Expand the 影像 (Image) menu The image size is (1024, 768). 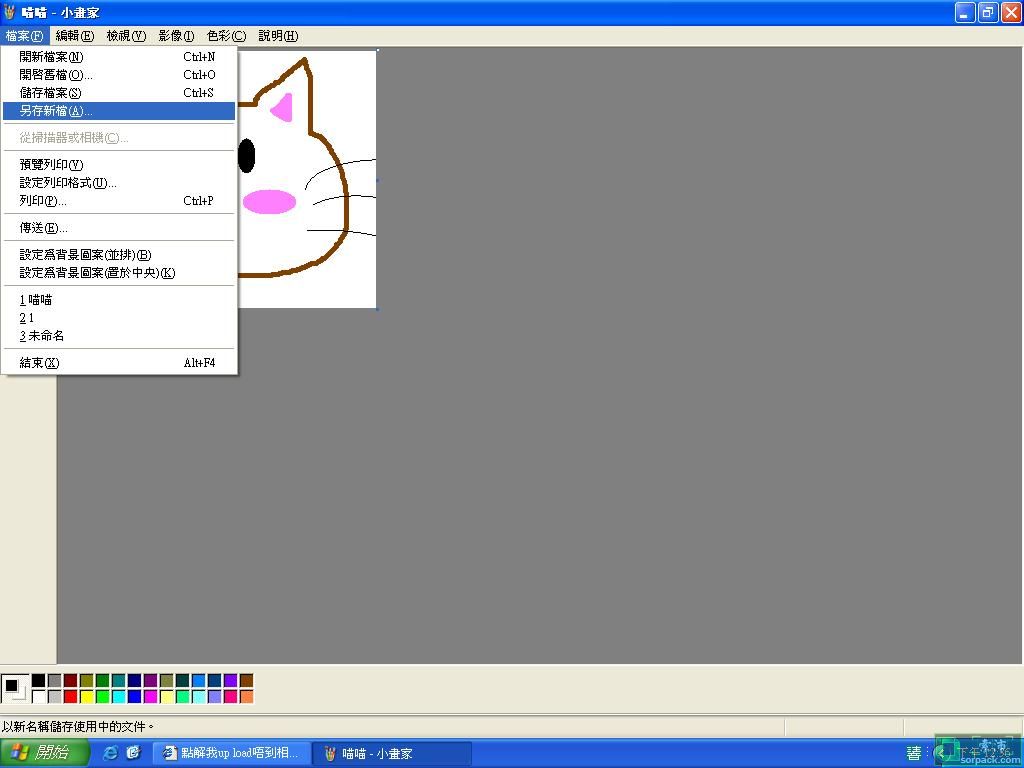point(176,36)
